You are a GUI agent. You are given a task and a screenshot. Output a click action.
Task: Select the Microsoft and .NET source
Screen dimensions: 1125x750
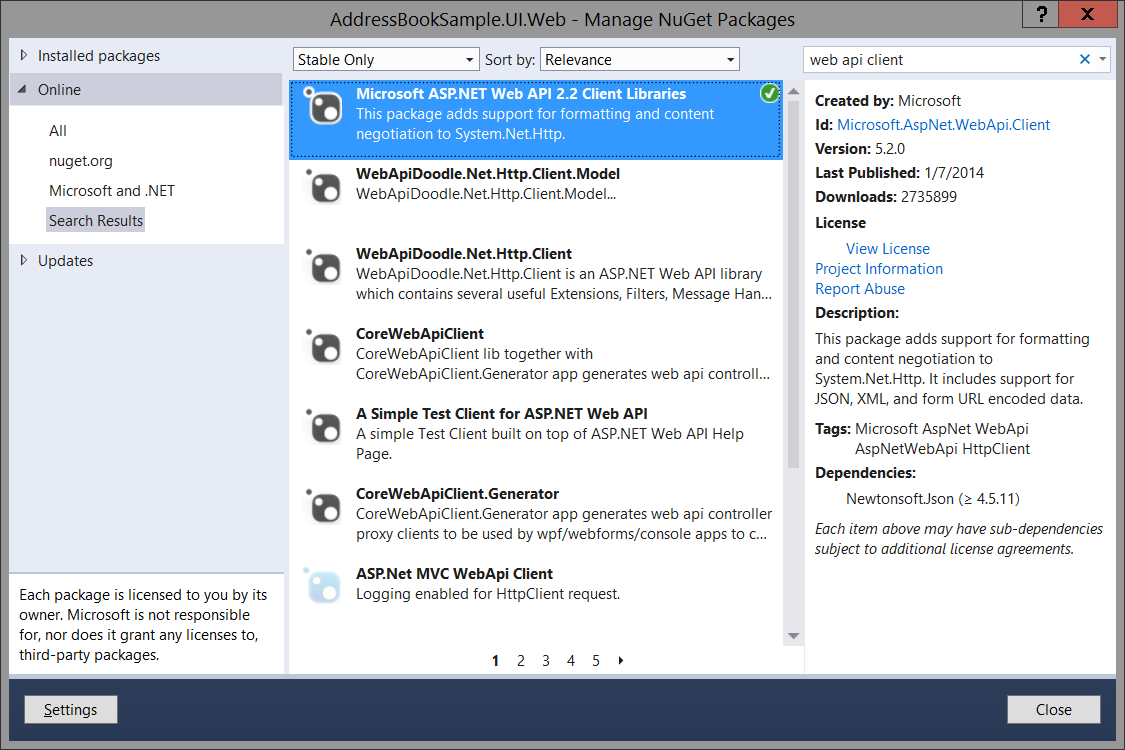click(x=112, y=191)
